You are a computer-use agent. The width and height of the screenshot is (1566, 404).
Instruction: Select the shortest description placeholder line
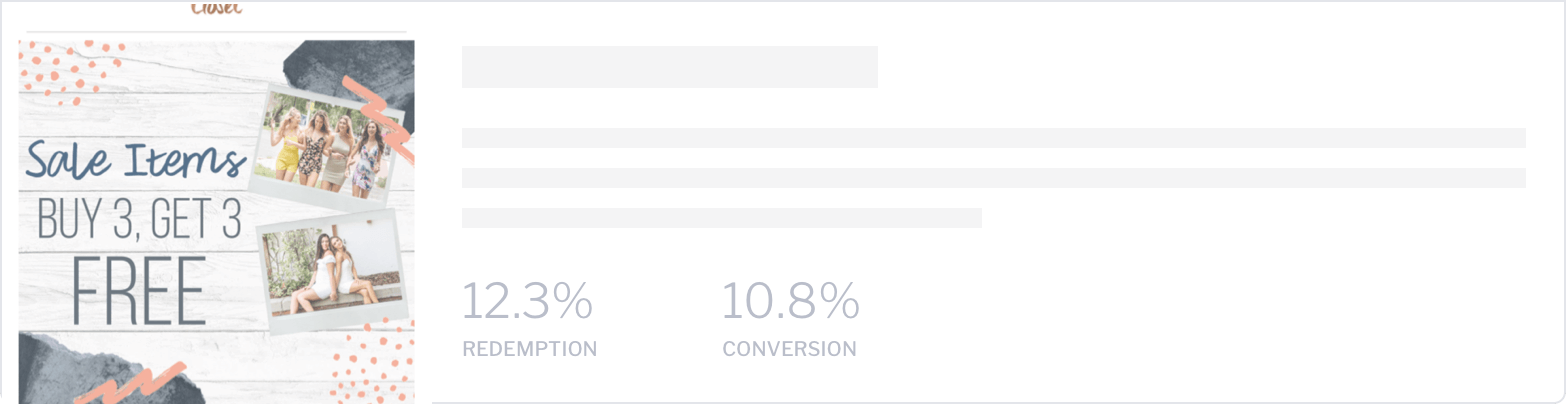[x=721, y=218]
